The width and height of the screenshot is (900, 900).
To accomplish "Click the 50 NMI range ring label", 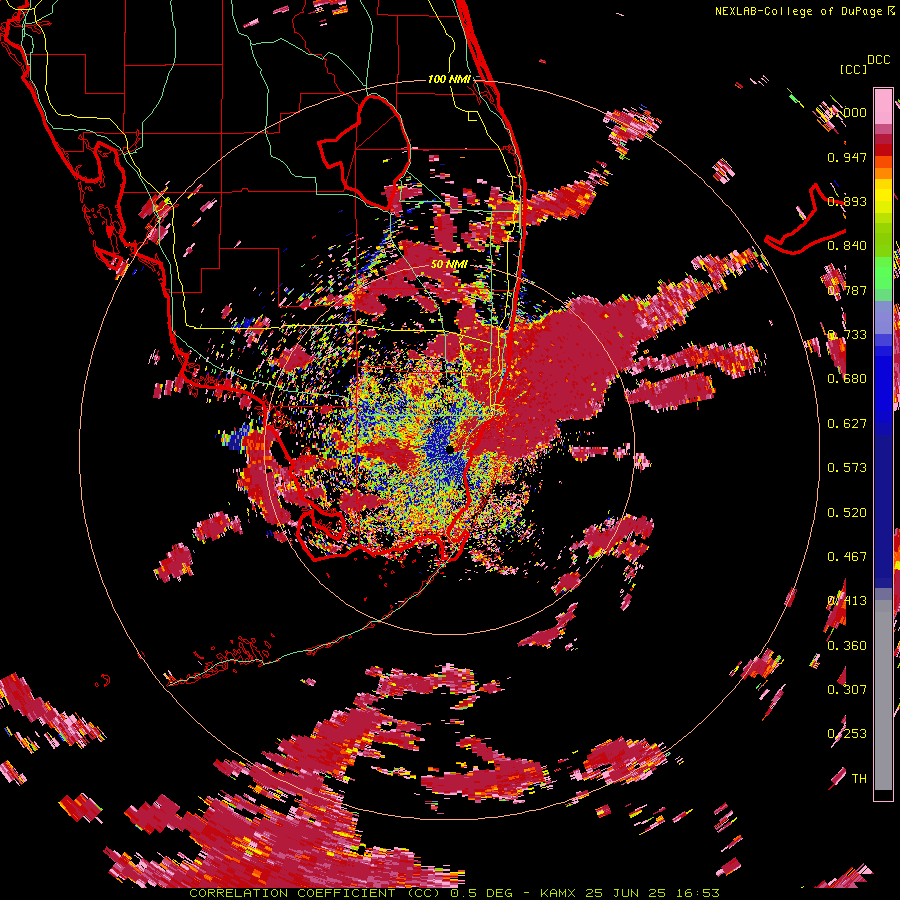I will tap(449, 264).
